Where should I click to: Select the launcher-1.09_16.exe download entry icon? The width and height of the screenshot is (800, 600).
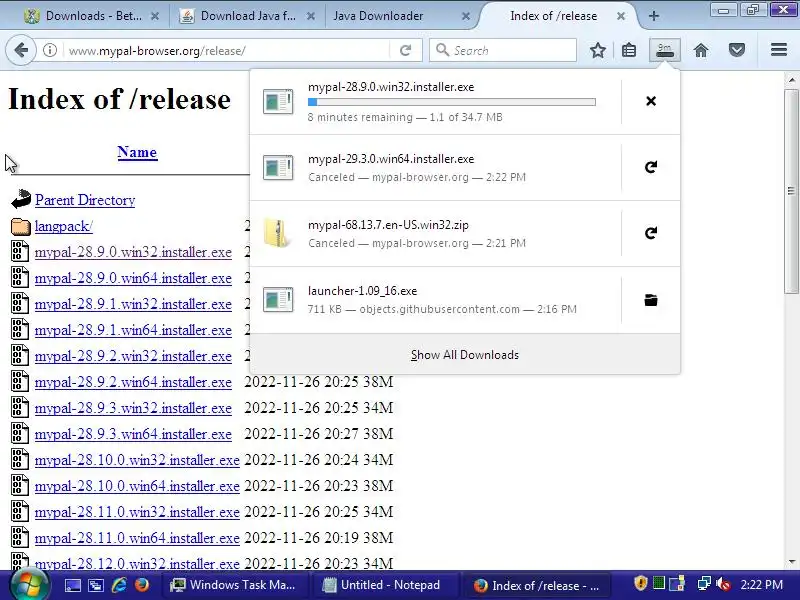pos(278,299)
